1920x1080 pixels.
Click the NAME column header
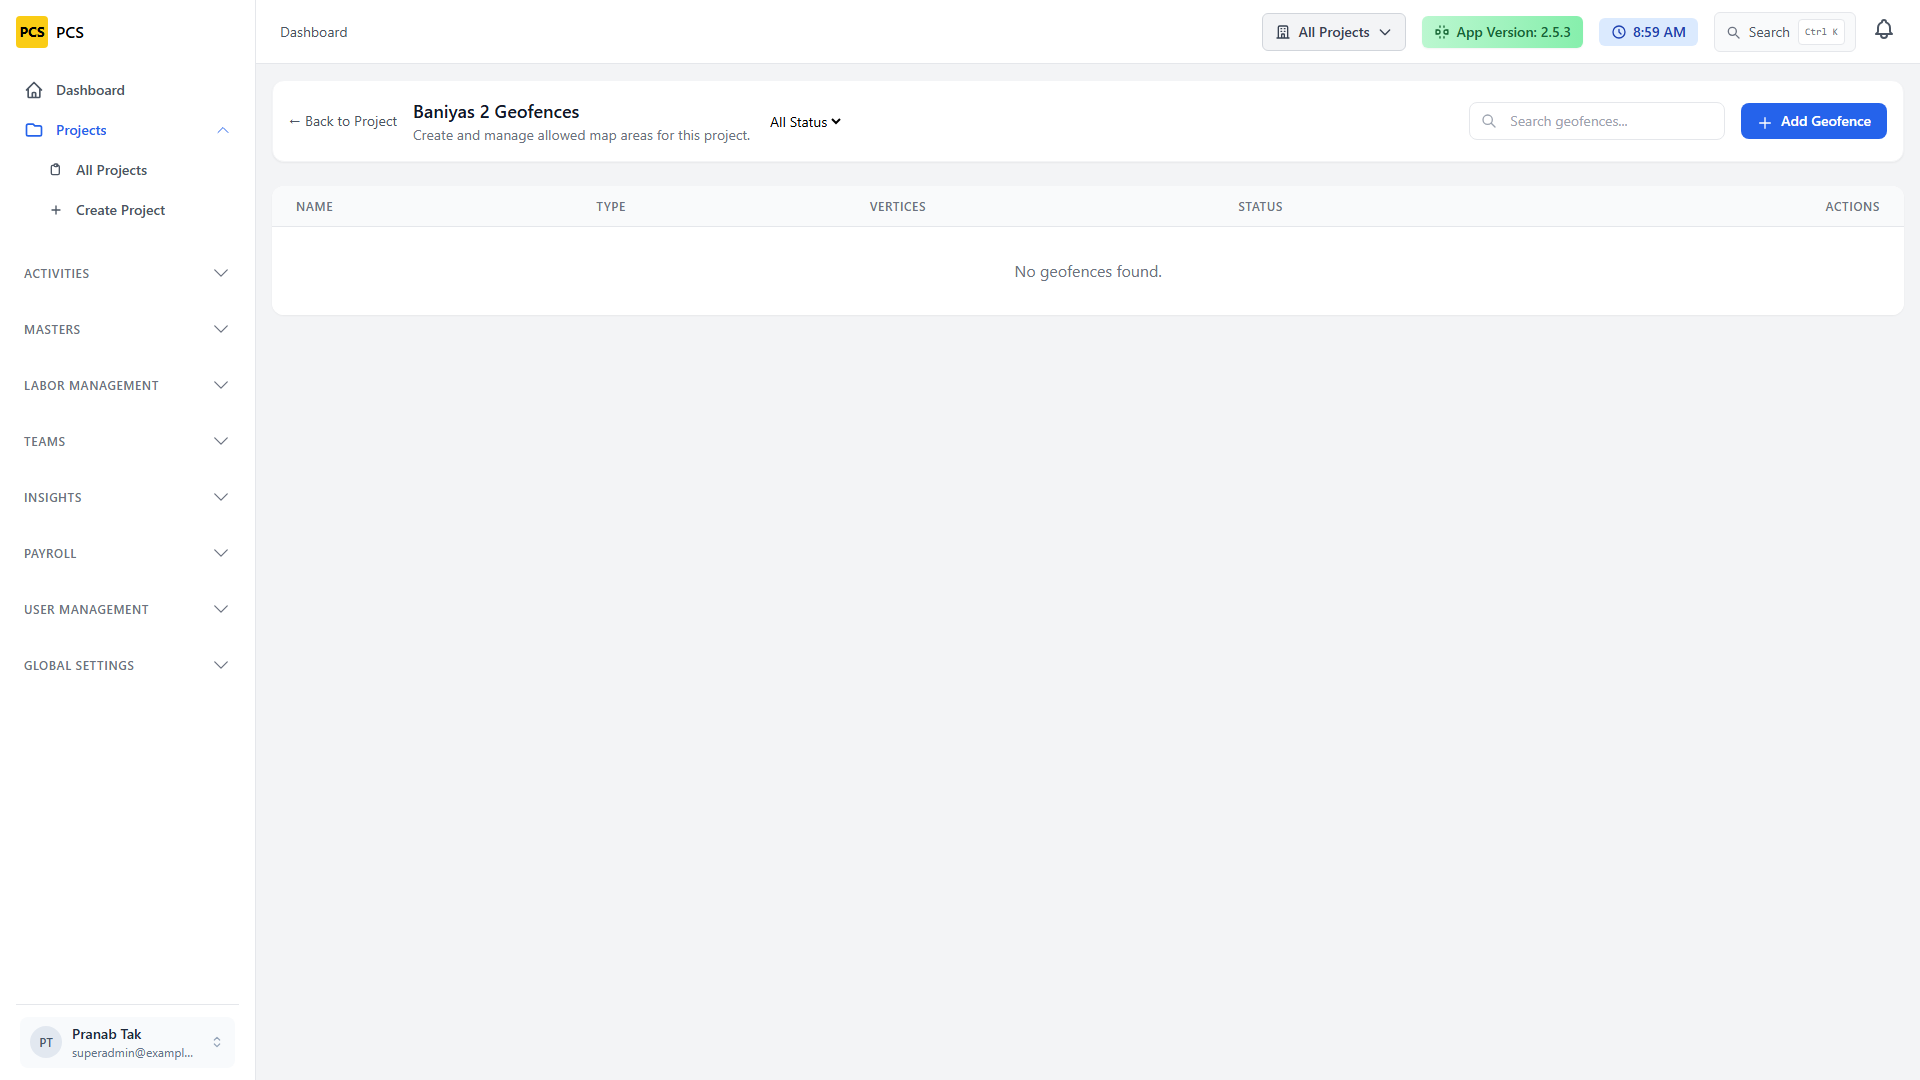(314, 207)
